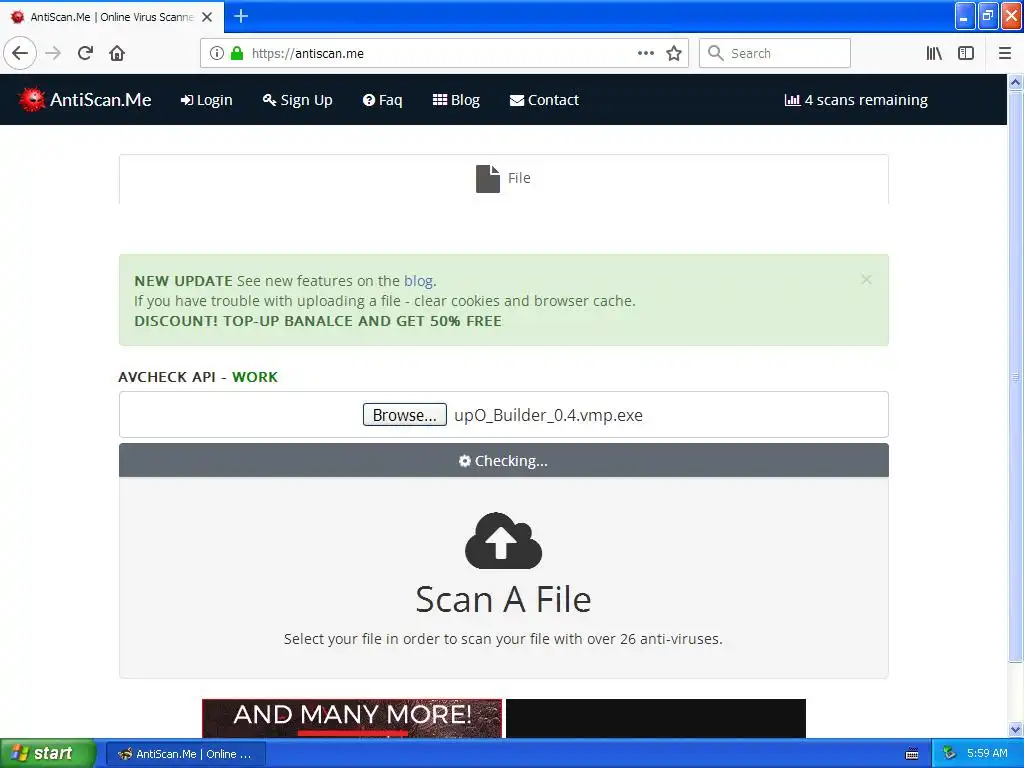This screenshot has height=768, width=1024.
Task: Click the 4 scans remaining indicator
Action: click(x=856, y=100)
